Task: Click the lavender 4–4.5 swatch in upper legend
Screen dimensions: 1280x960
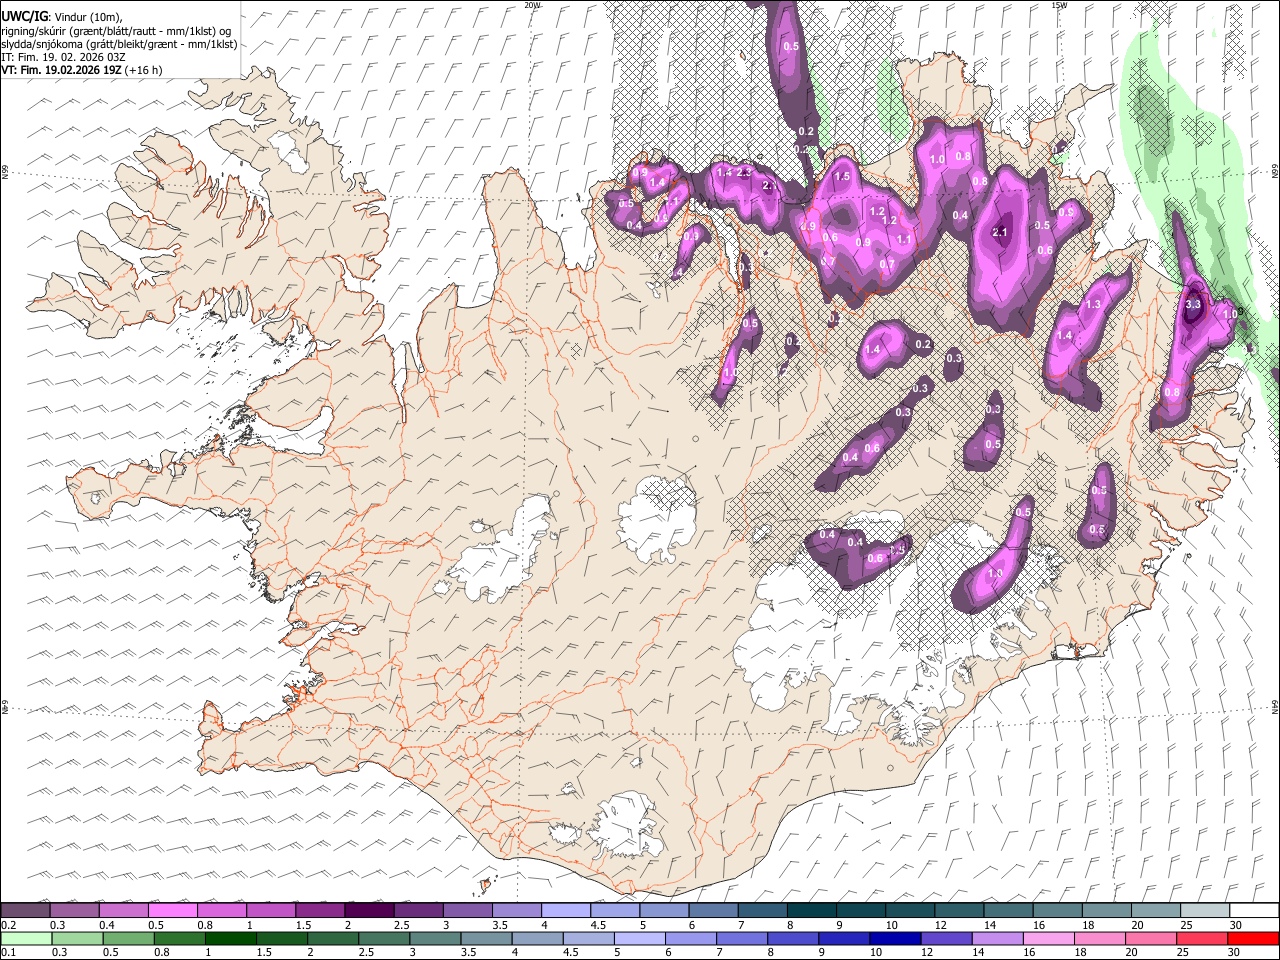Action: [x=565, y=910]
